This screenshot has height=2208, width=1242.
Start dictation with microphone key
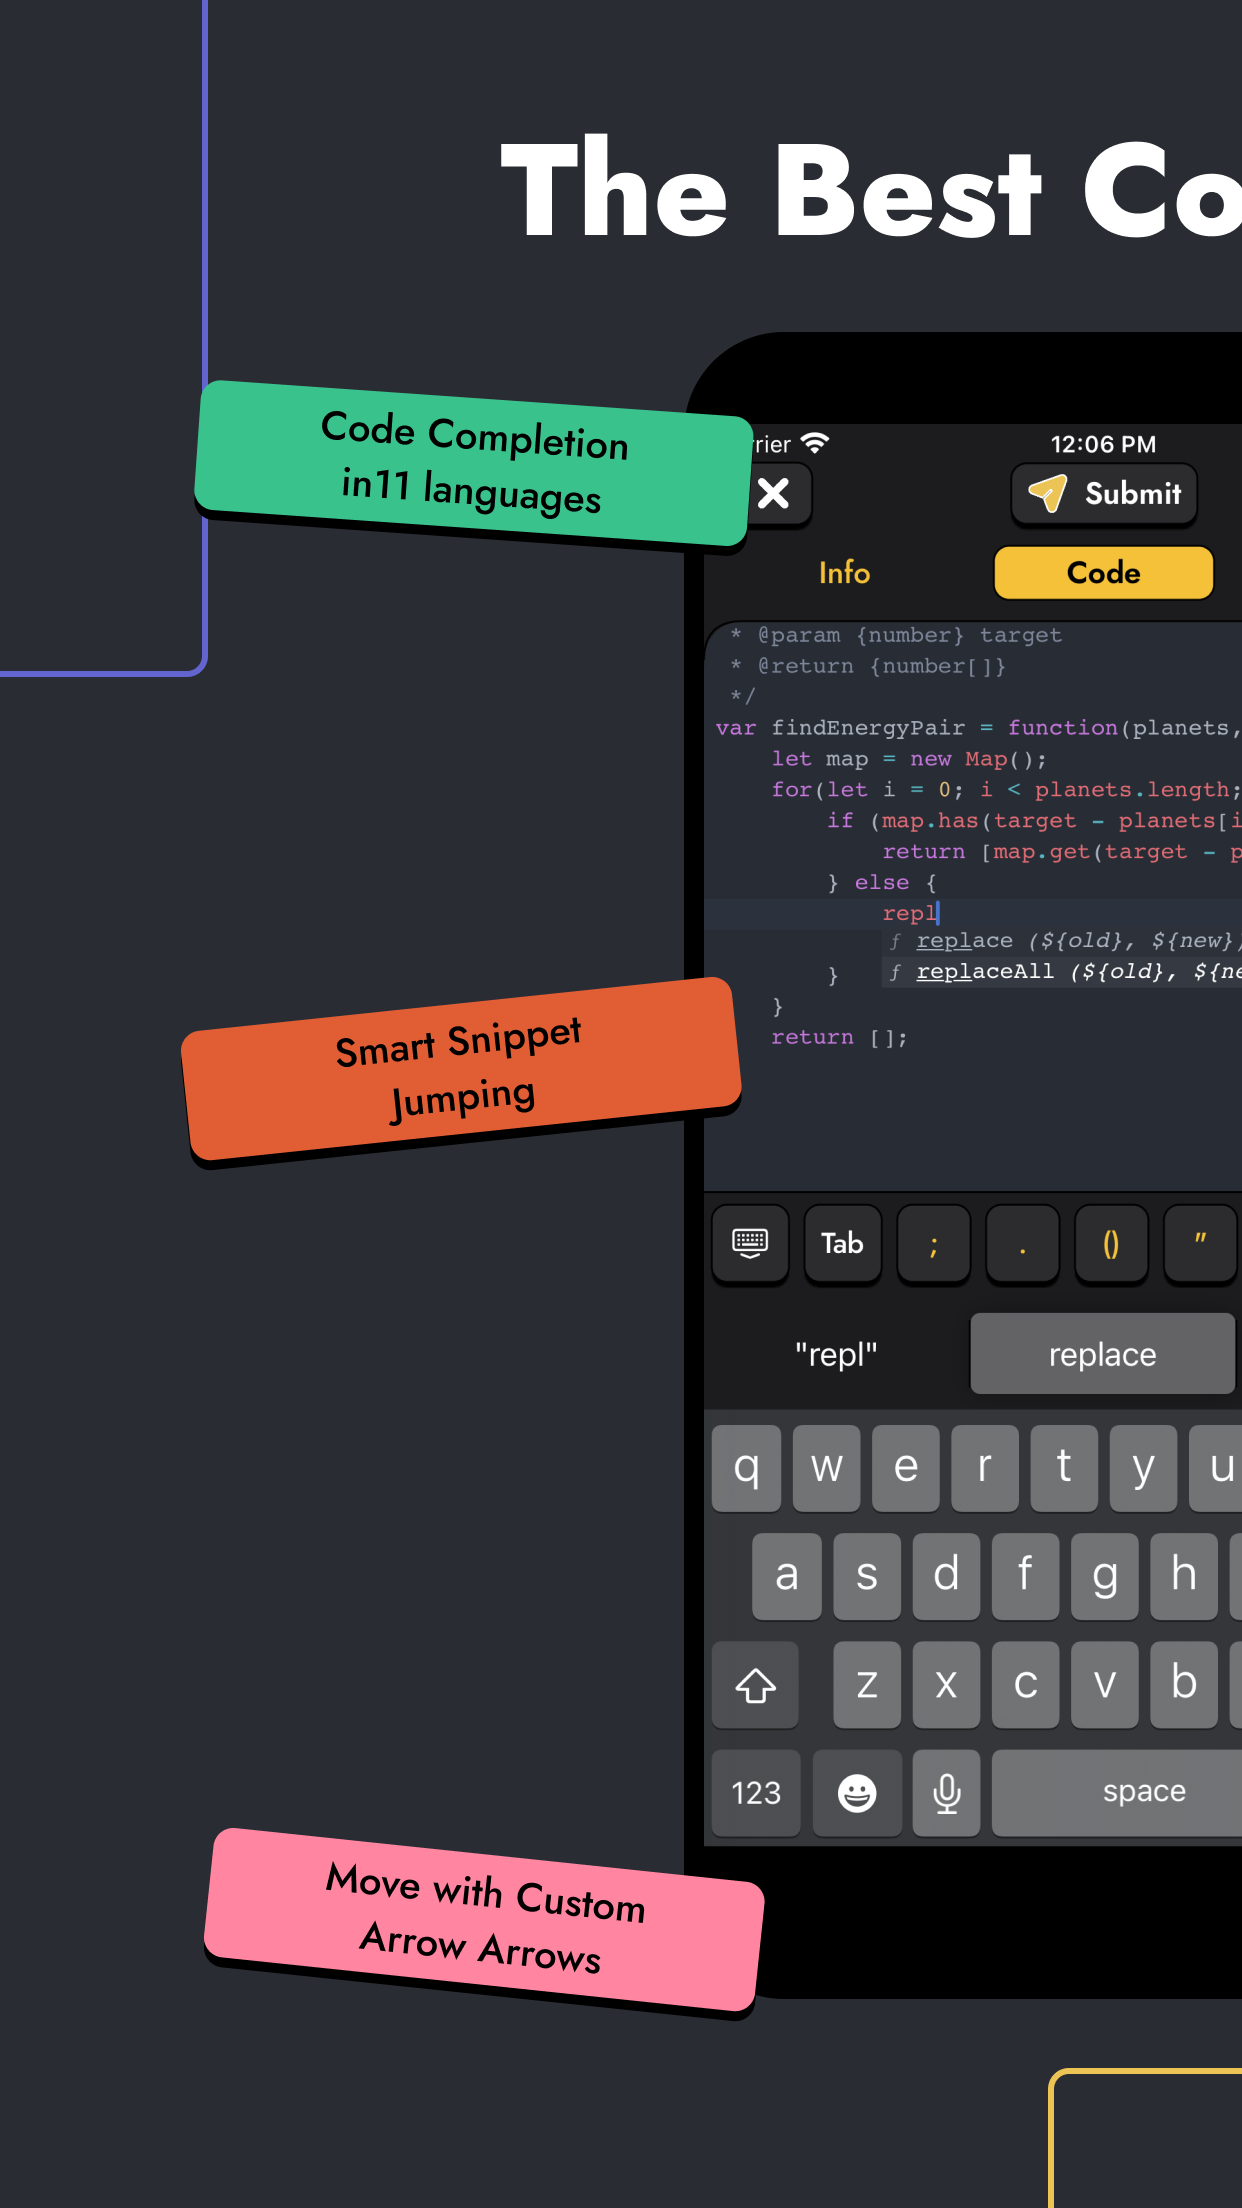coord(946,1793)
